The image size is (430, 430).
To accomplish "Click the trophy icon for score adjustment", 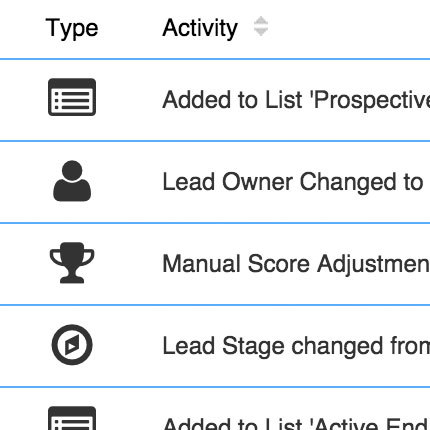I will click(72, 263).
